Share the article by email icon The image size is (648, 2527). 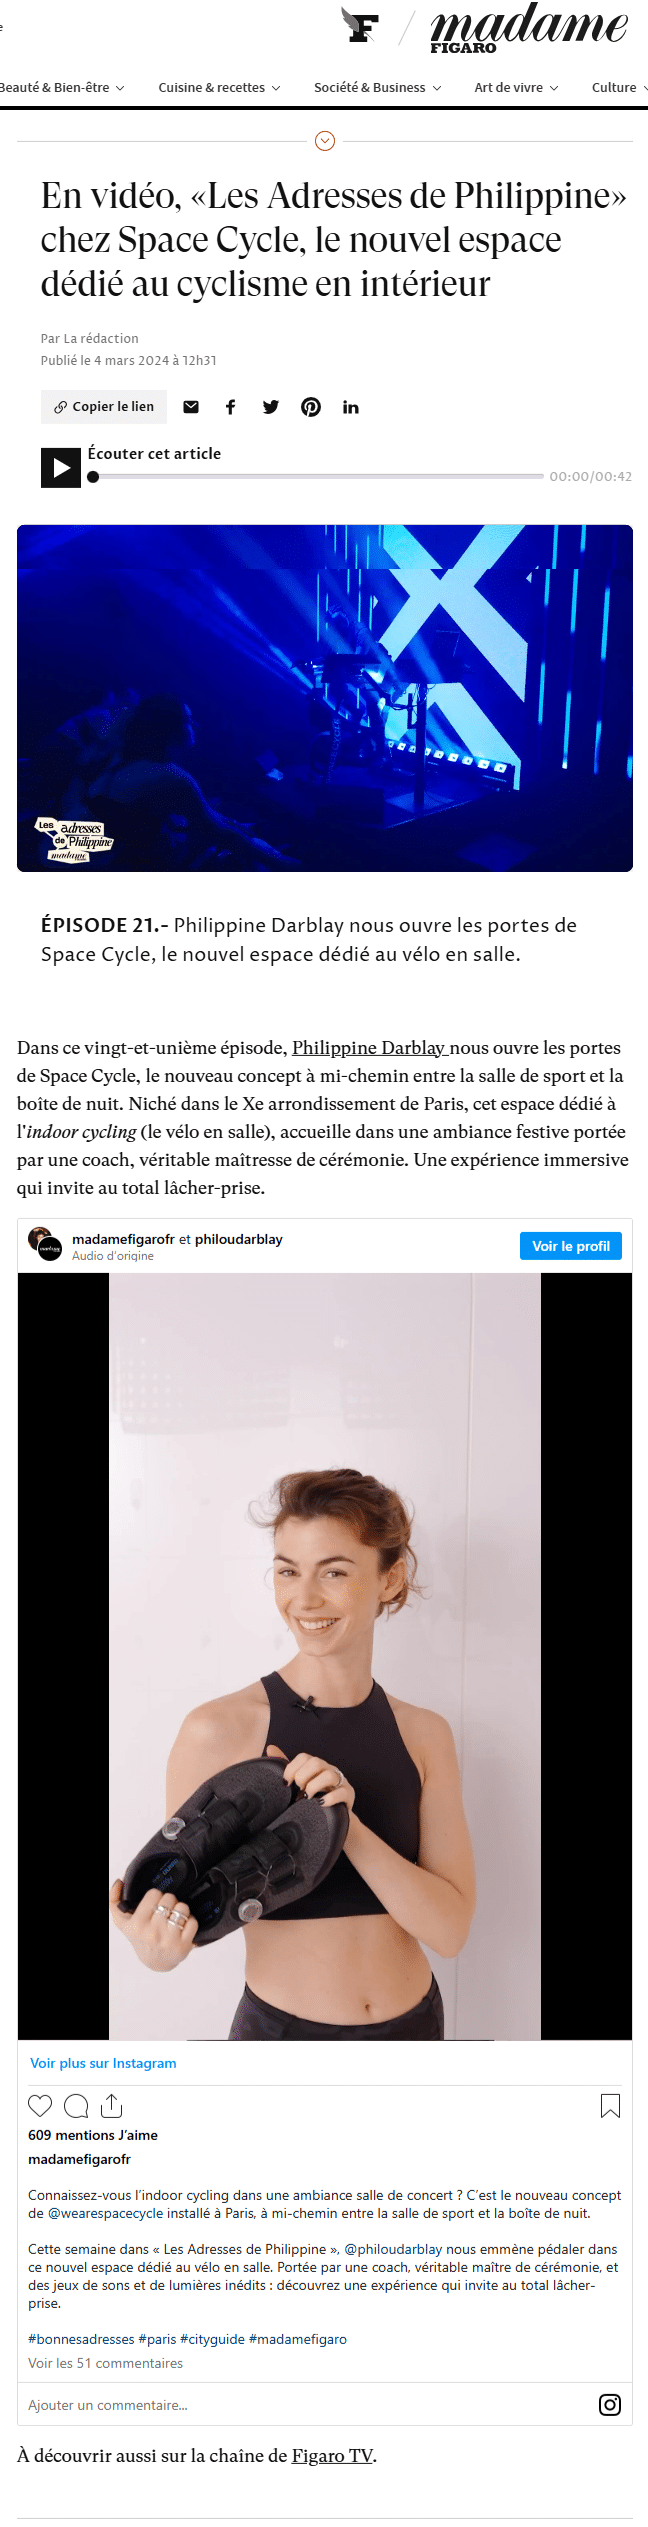191,407
